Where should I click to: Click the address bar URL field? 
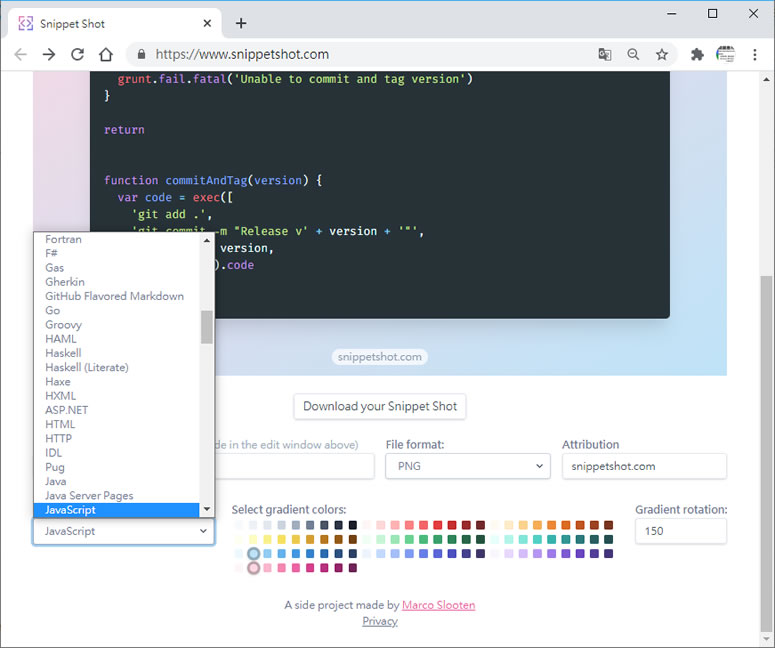click(x=366, y=54)
